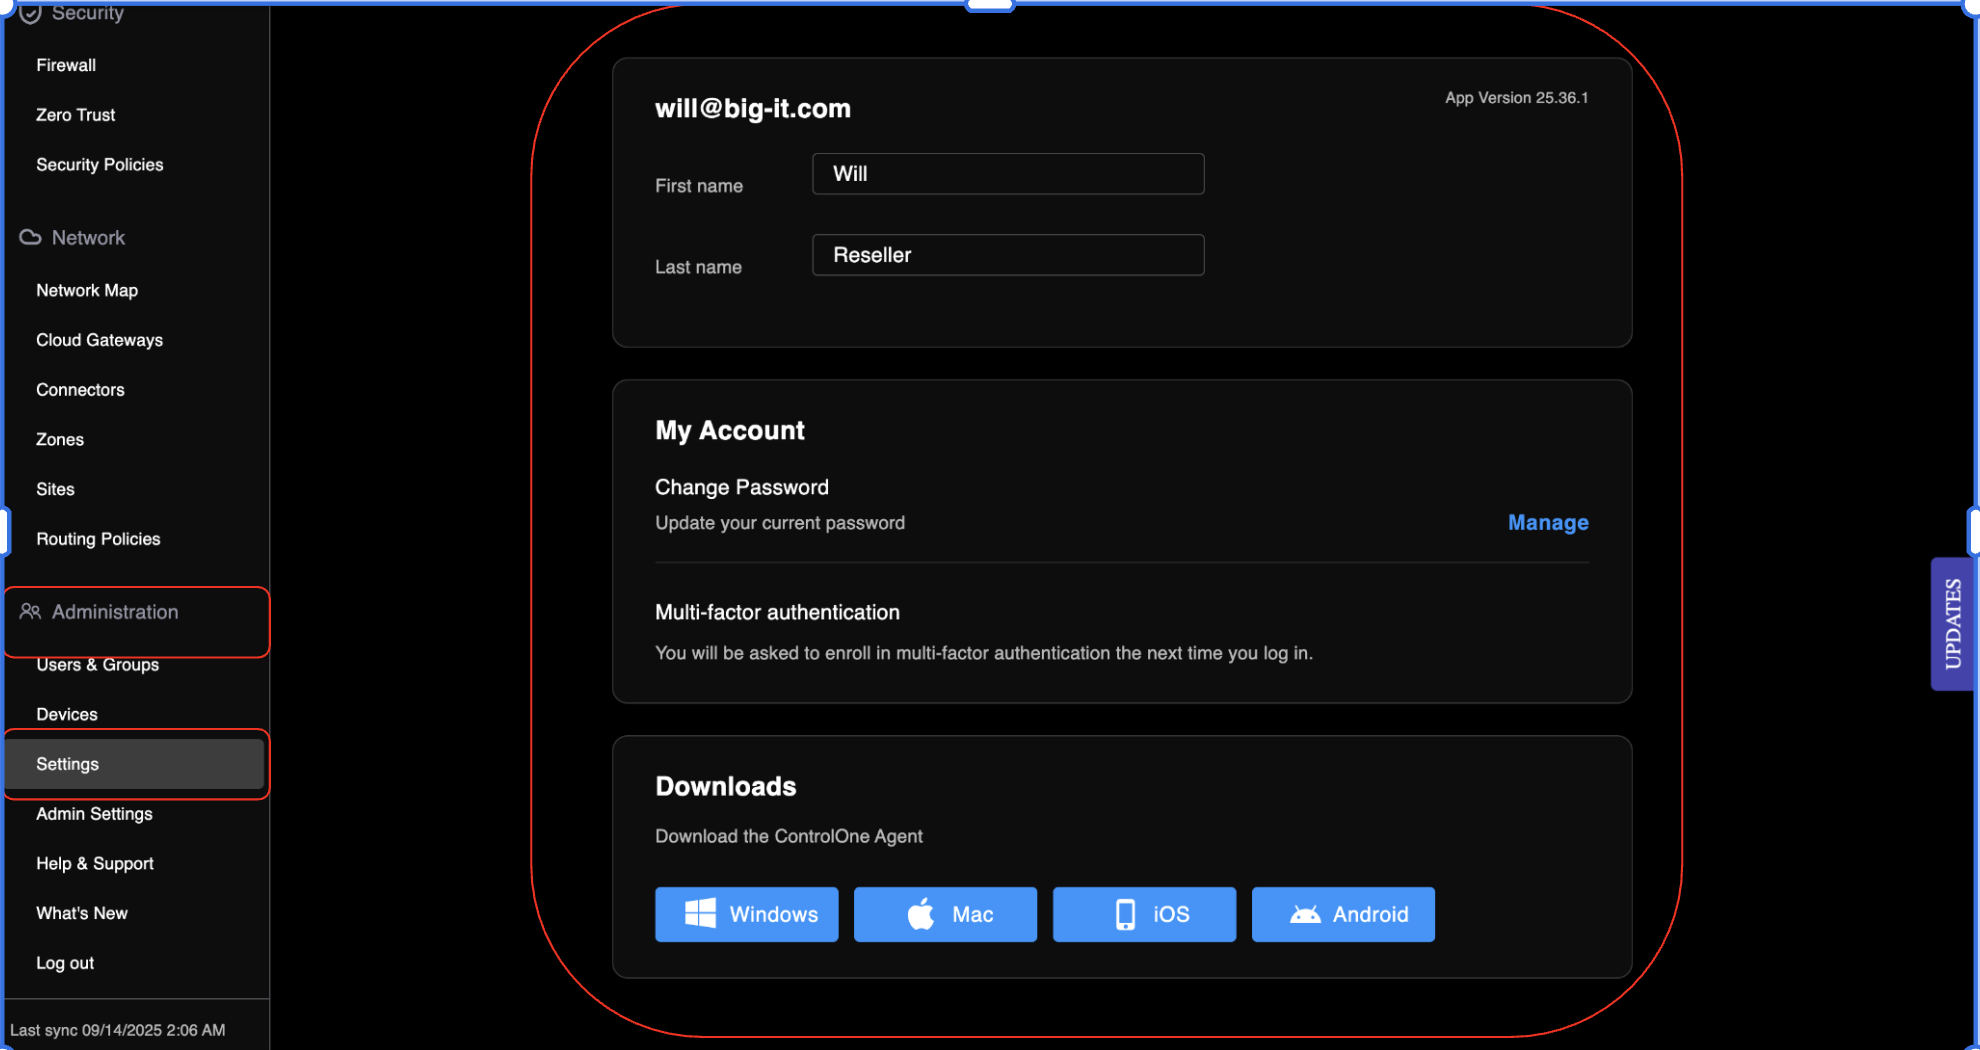Go to Admin Settings
The width and height of the screenshot is (1980, 1050).
(94, 814)
